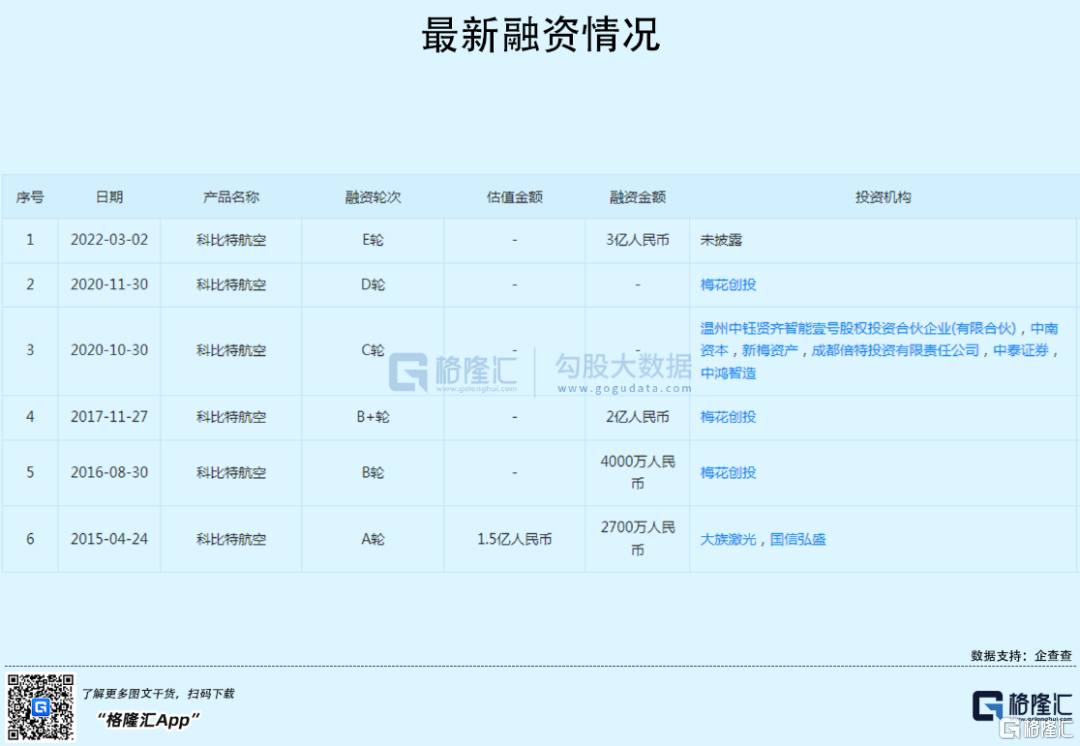The width and height of the screenshot is (1080, 746).
Task: Click the E轮 financing round cell
Action: pos(373,240)
